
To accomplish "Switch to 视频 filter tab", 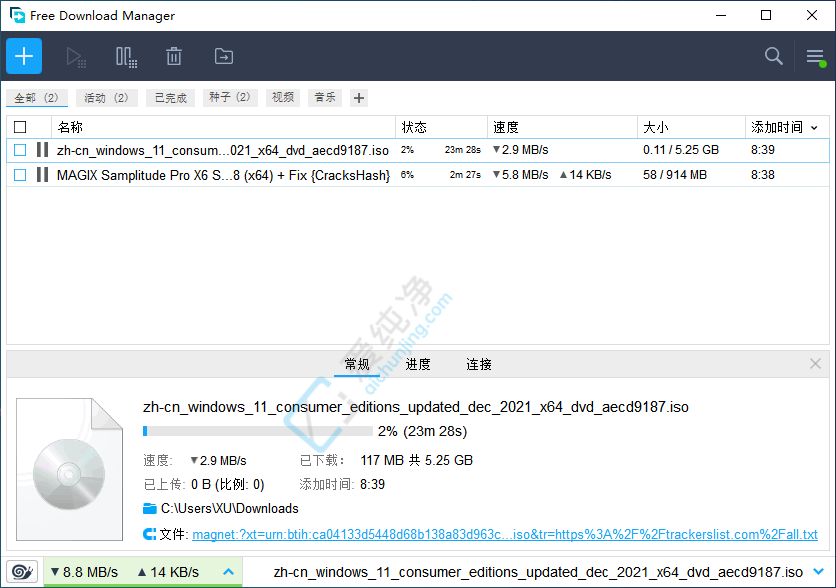I will click(x=283, y=97).
